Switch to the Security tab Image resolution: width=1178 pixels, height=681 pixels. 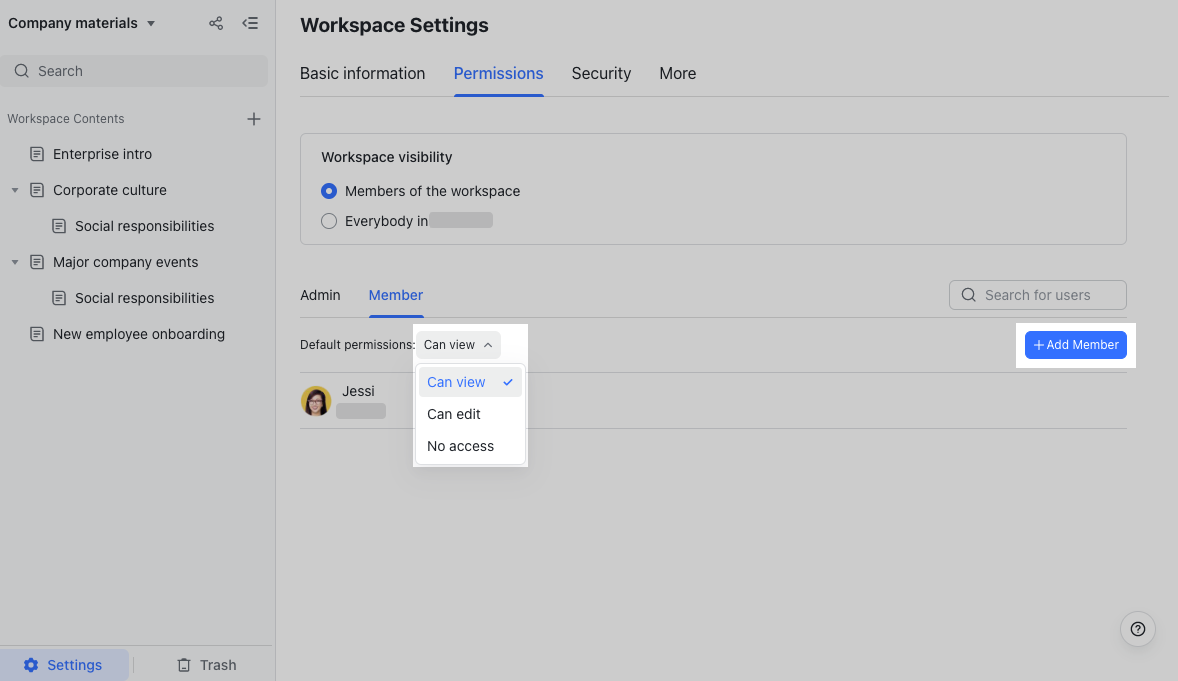coord(601,73)
